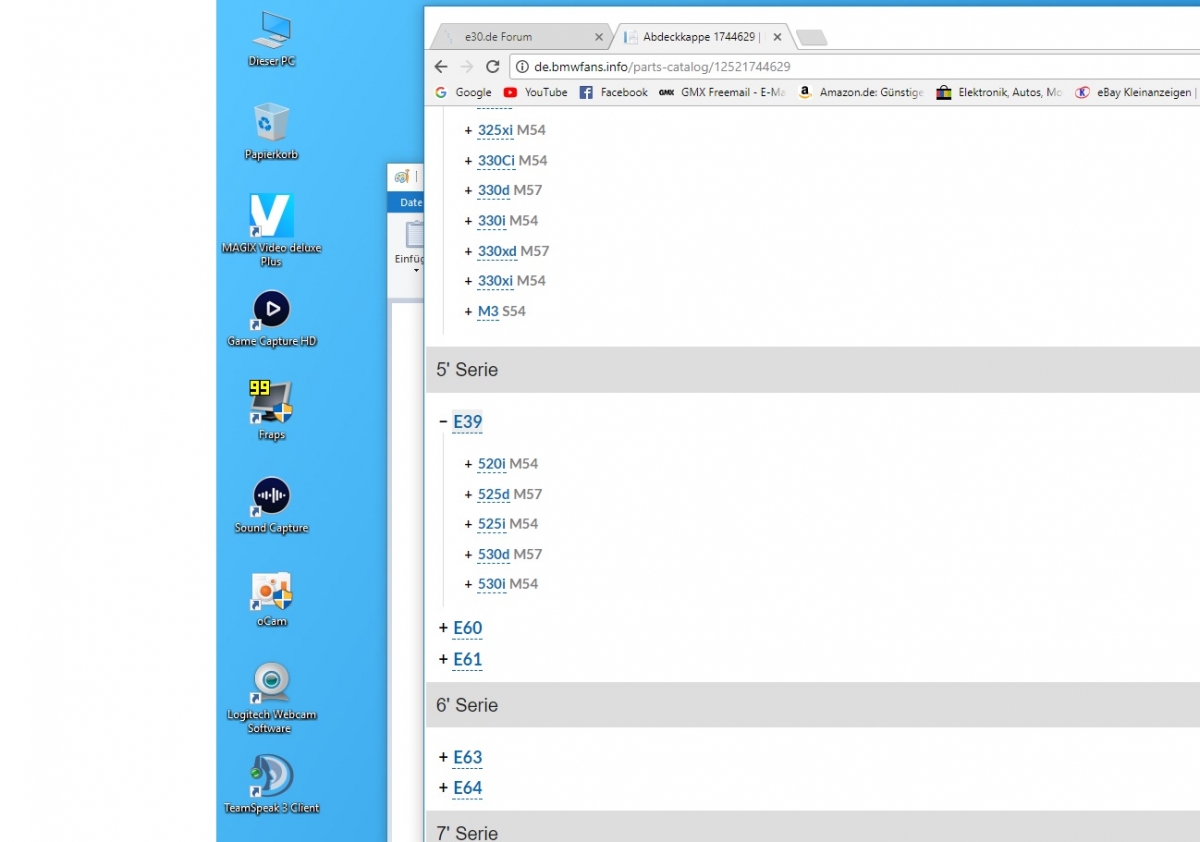The width and height of the screenshot is (1200, 842).
Task: Expand the E60 model list
Action: (443, 628)
